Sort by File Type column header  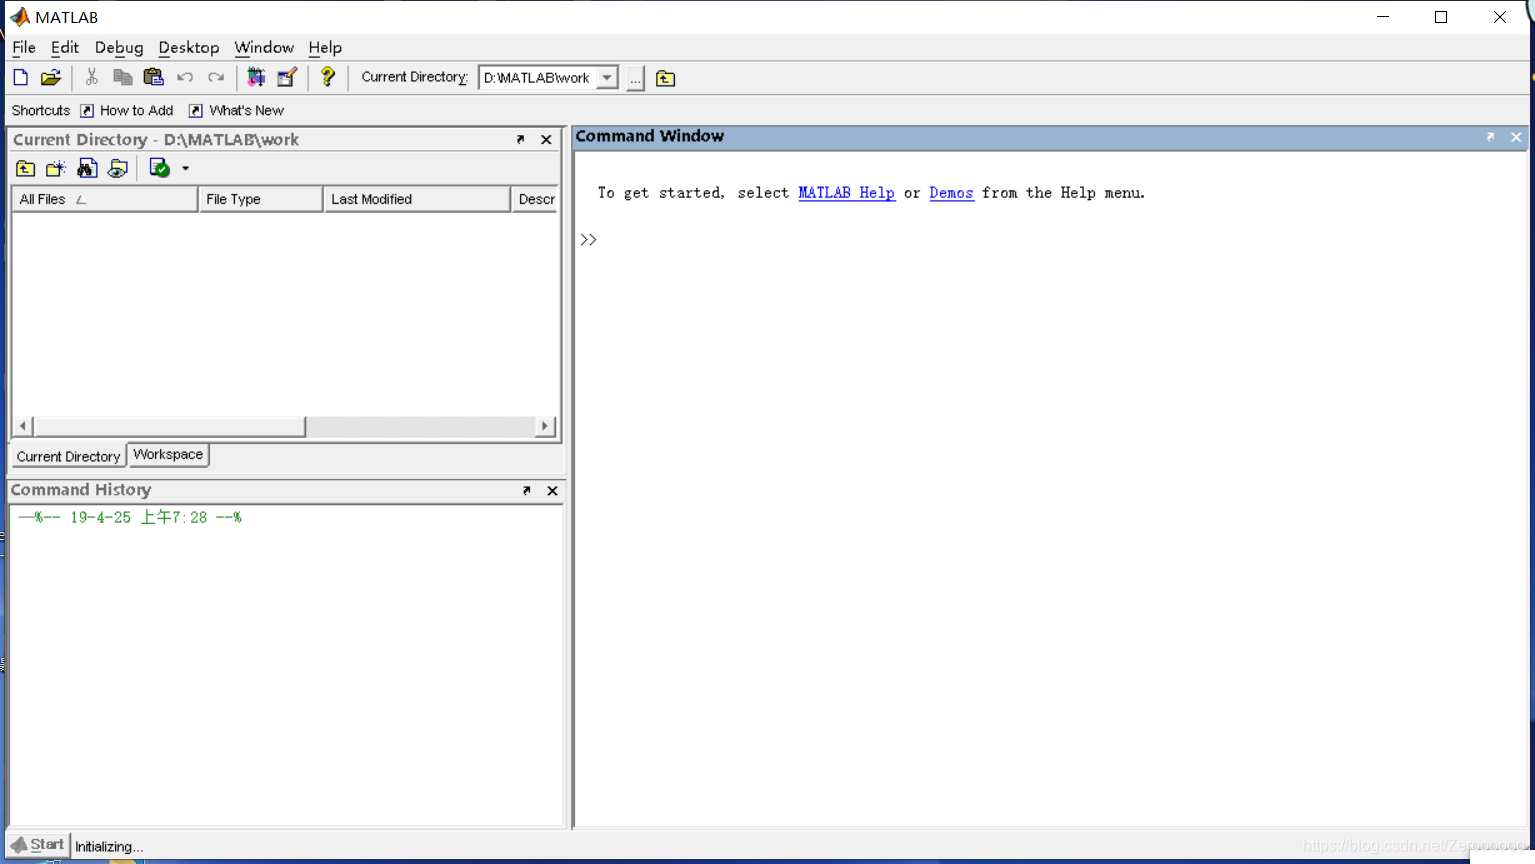(260, 199)
